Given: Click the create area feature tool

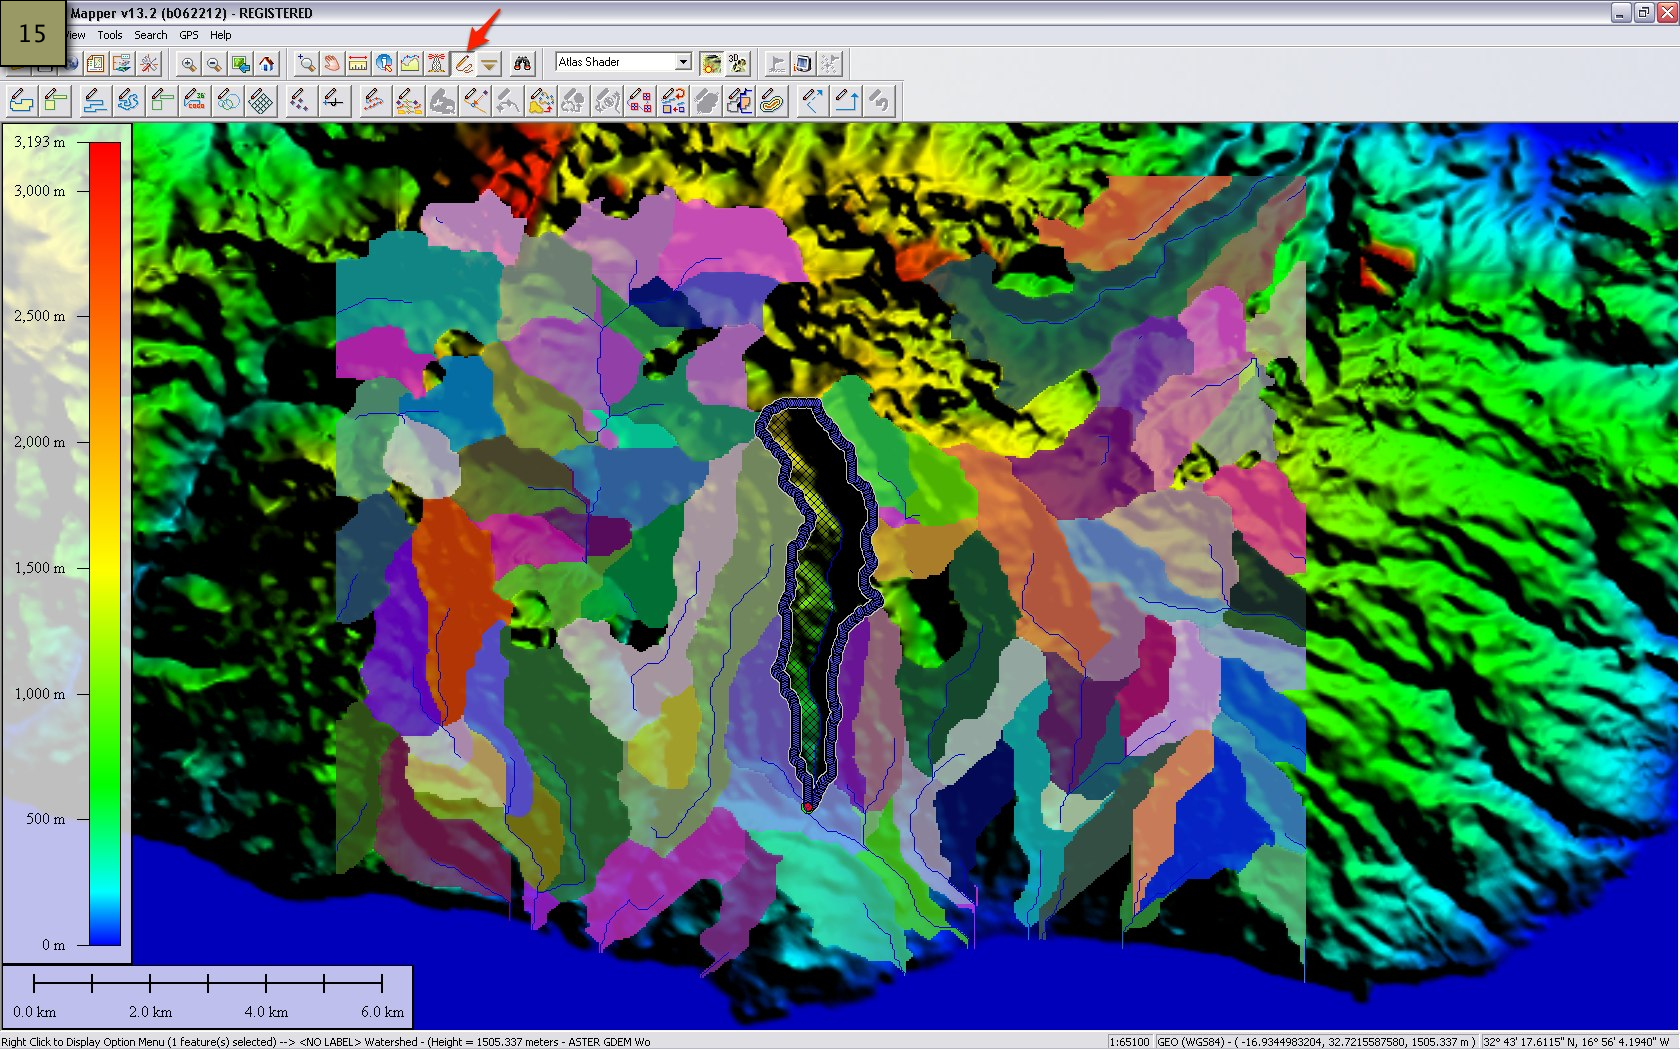Looking at the screenshot, I should (22, 101).
